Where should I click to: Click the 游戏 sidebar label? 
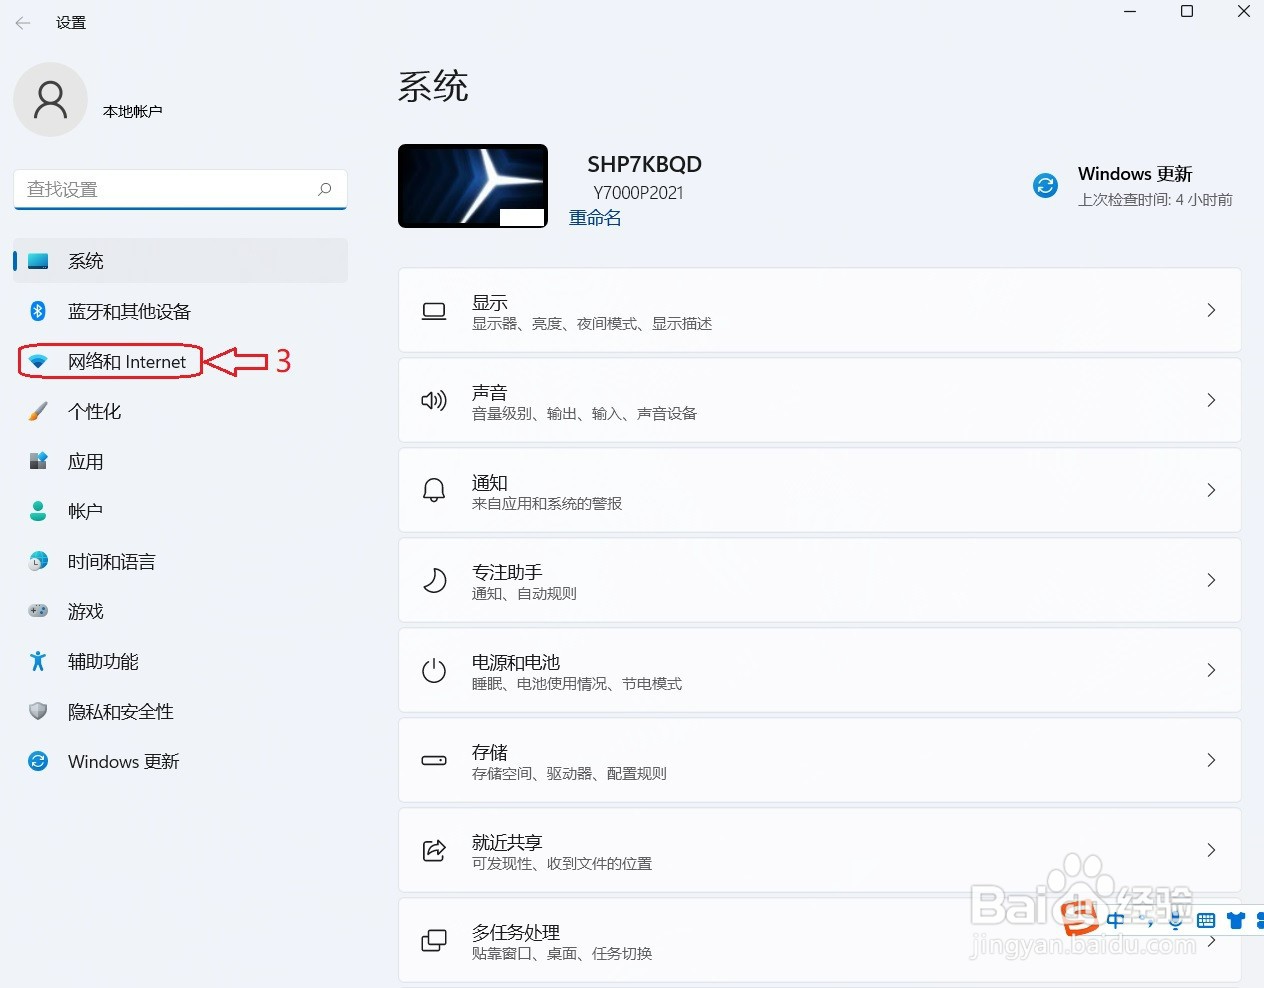(x=86, y=611)
